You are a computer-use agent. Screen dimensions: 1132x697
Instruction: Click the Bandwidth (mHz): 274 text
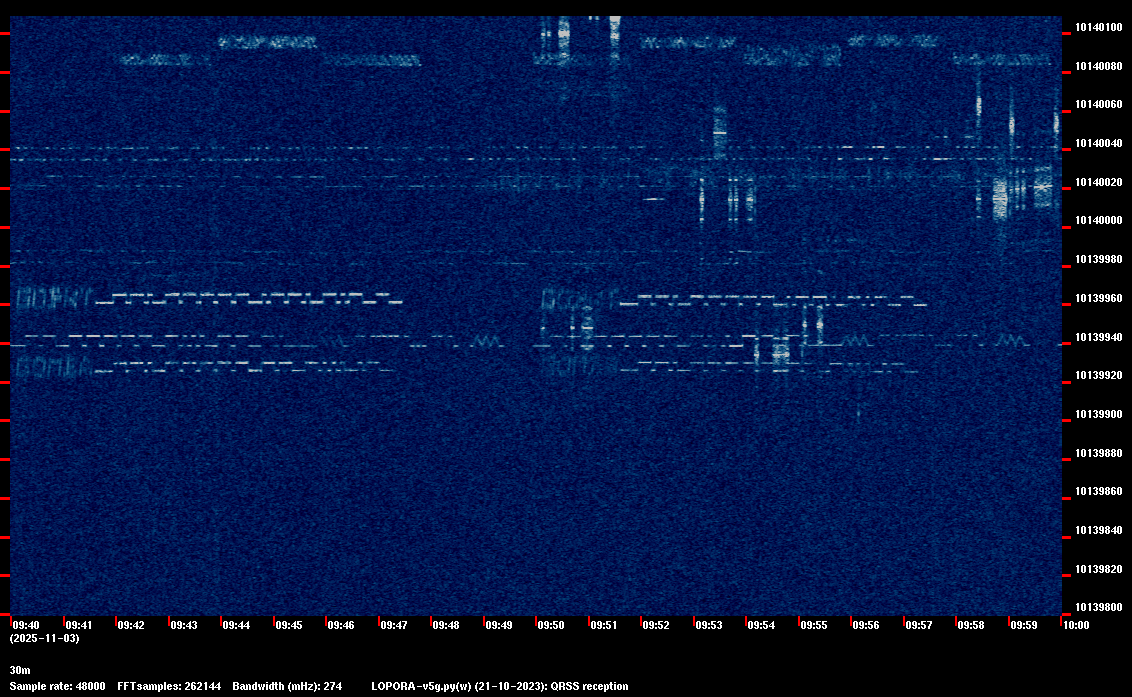click(x=287, y=686)
